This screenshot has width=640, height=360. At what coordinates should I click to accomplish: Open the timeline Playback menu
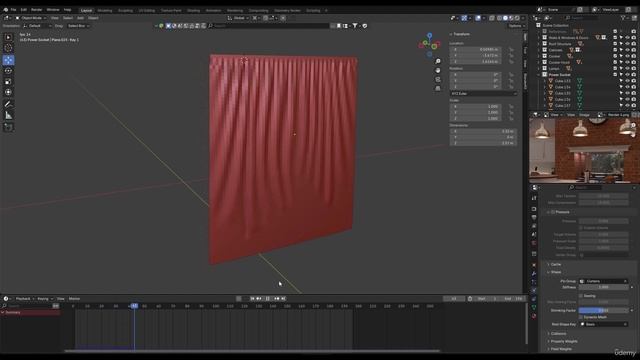click(24, 299)
